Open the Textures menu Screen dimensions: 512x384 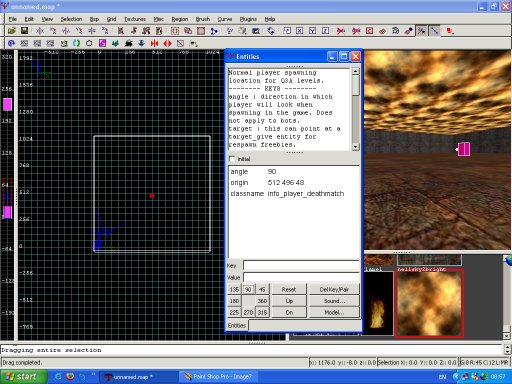[x=135, y=19]
